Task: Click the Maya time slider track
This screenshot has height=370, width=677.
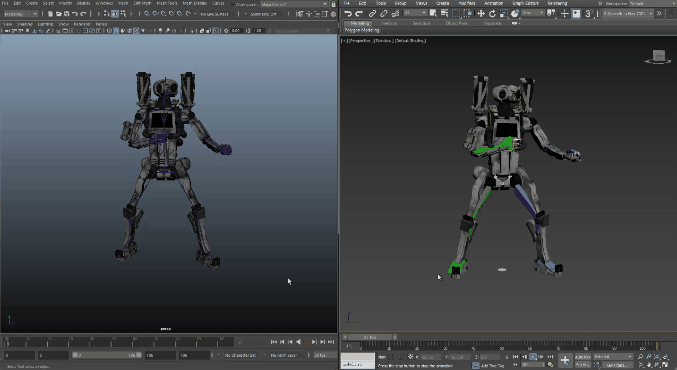Action: 119,342
